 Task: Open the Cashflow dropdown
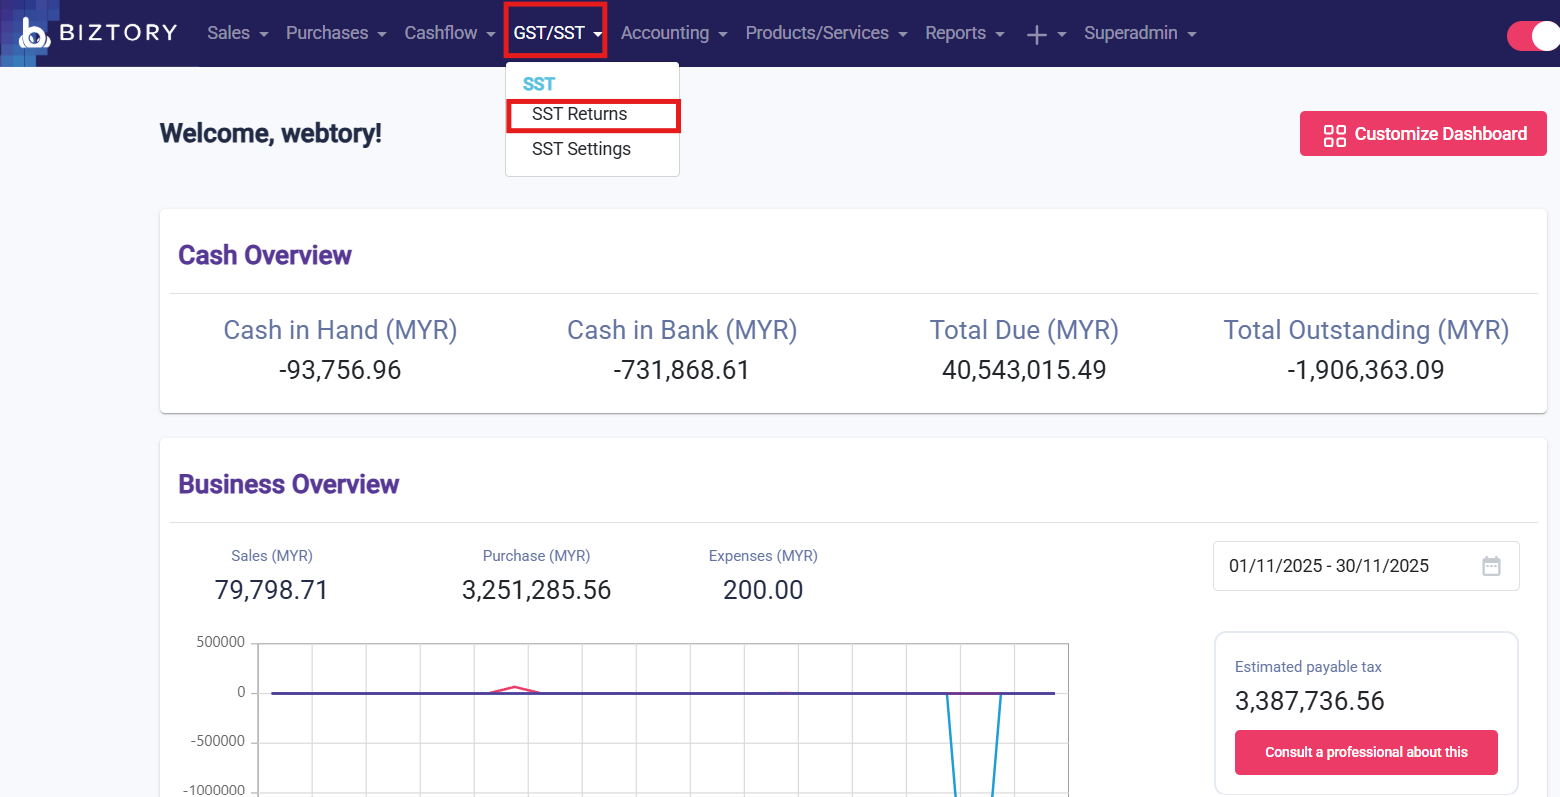(450, 33)
